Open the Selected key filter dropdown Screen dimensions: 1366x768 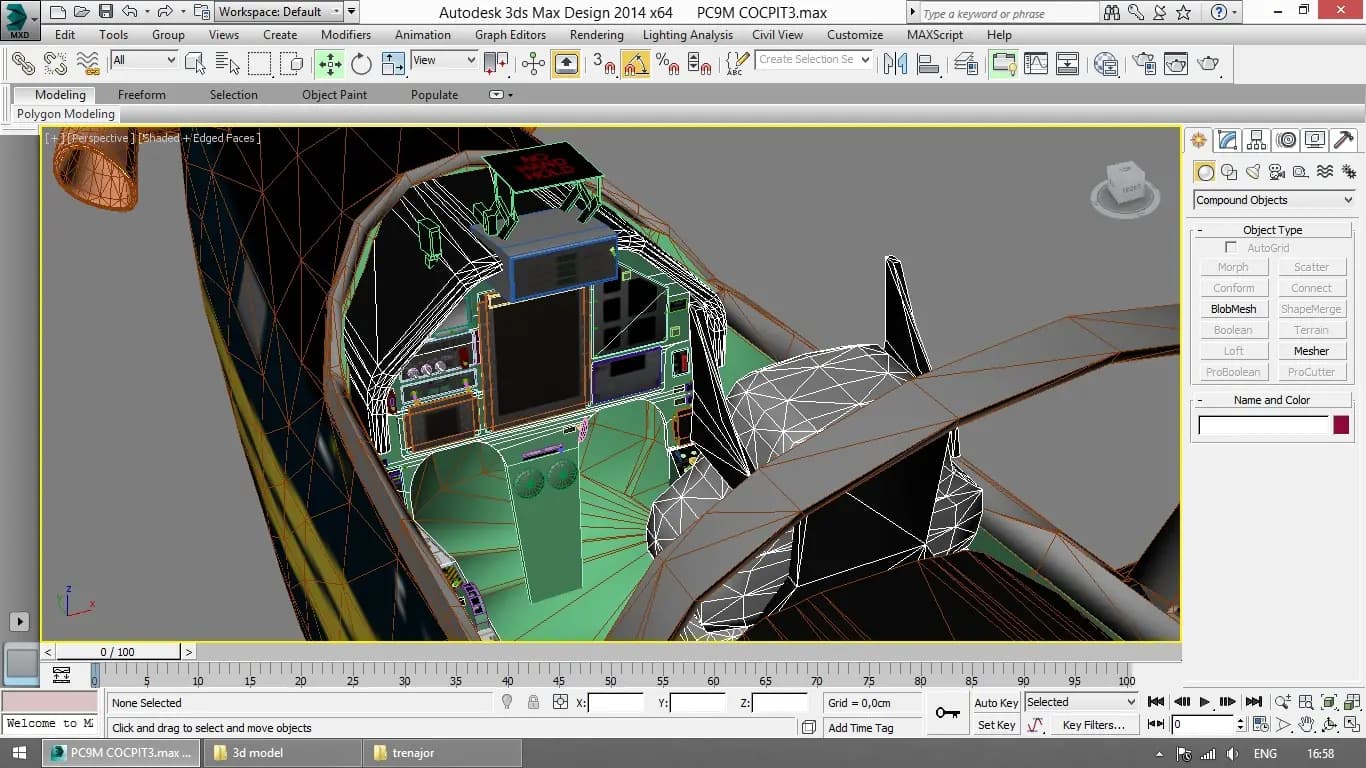(x=1081, y=702)
